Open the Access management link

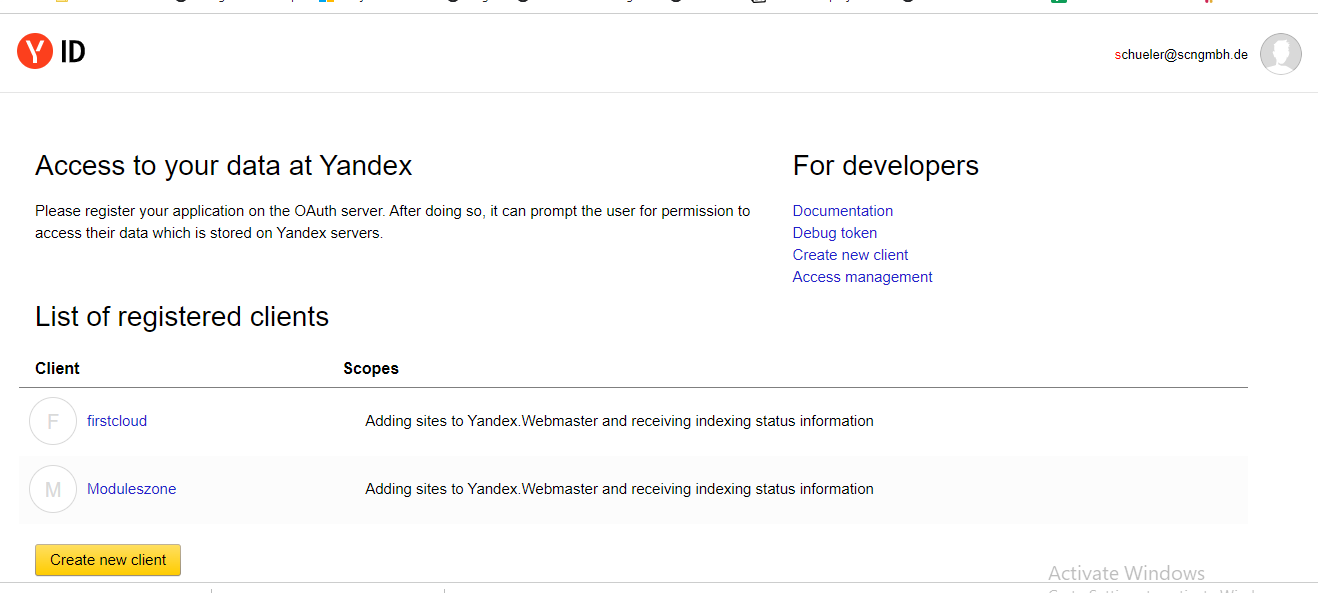coord(863,277)
